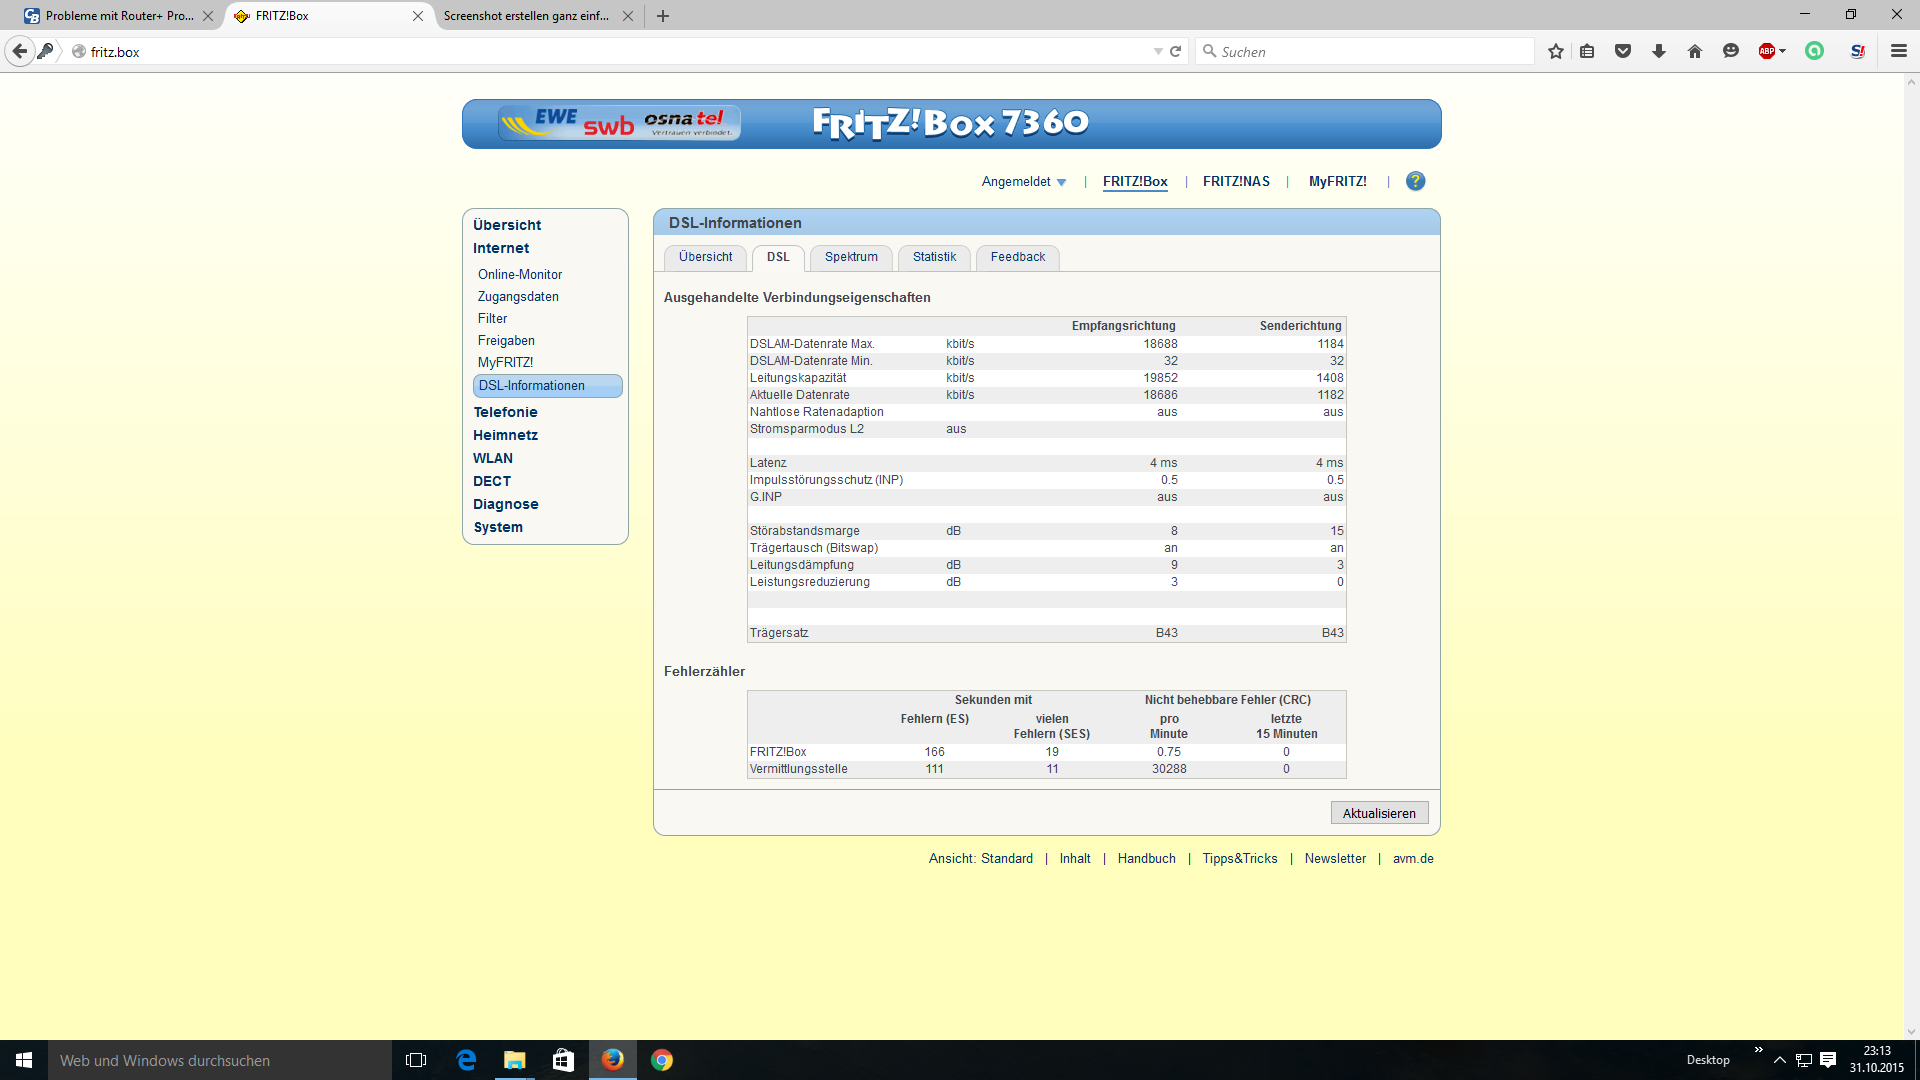Open the downloads arrow icon
The image size is (1920, 1080).
point(1659,51)
